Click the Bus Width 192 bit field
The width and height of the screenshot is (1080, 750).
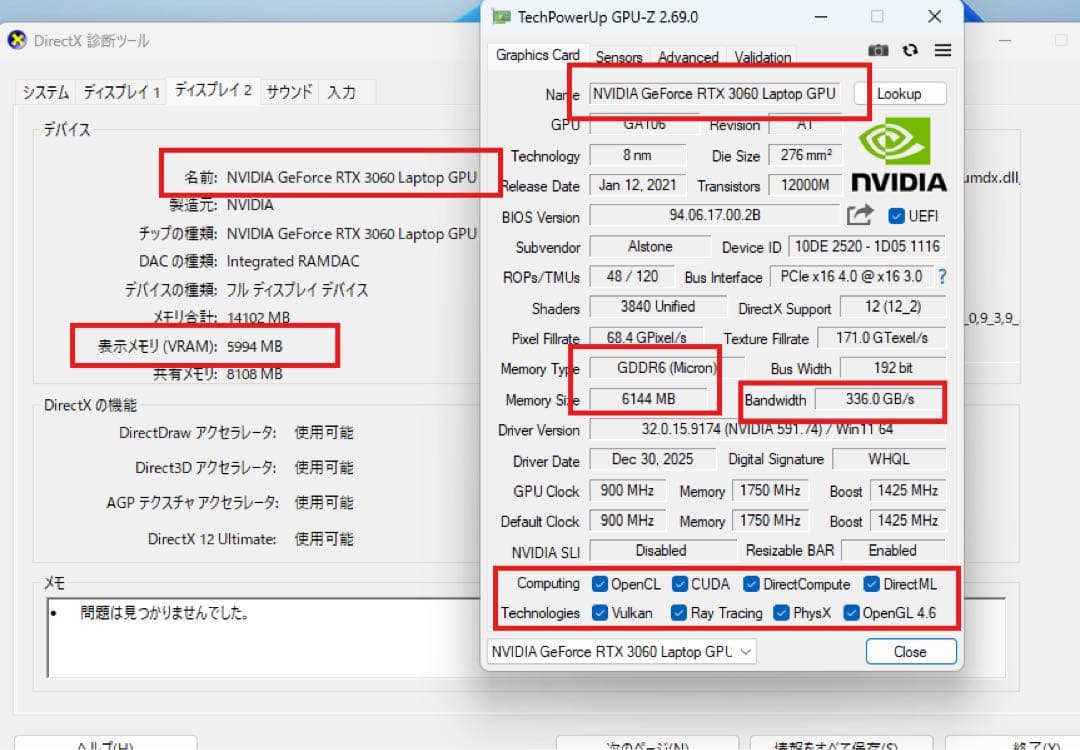[x=893, y=368]
